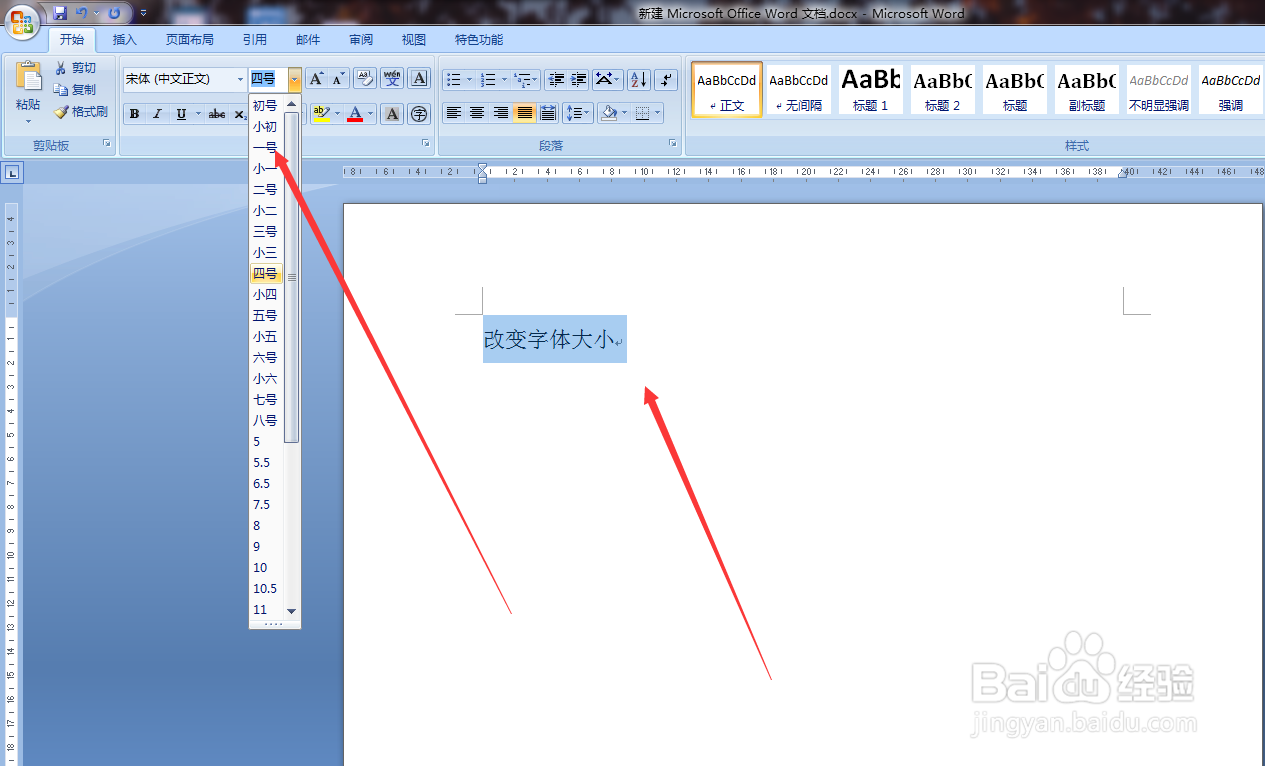Image resolution: width=1265 pixels, height=766 pixels.
Task: Open the Paragraph (段落) dialog launcher
Action: (673, 145)
